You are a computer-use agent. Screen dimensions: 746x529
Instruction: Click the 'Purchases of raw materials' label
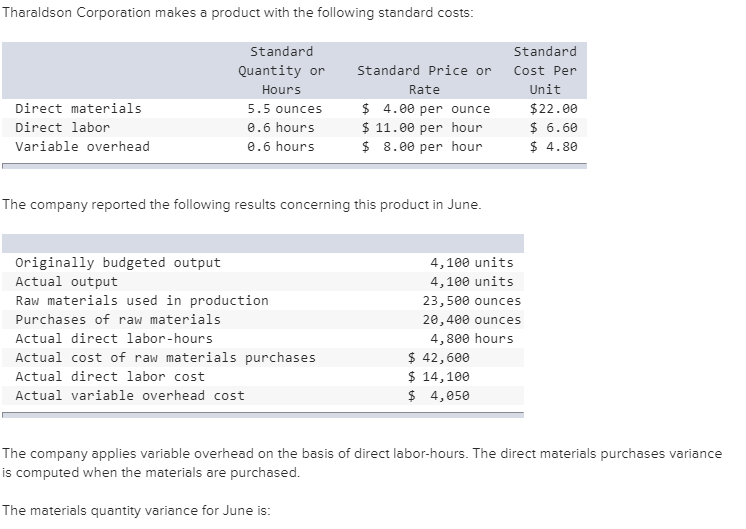click(x=118, y=319)
